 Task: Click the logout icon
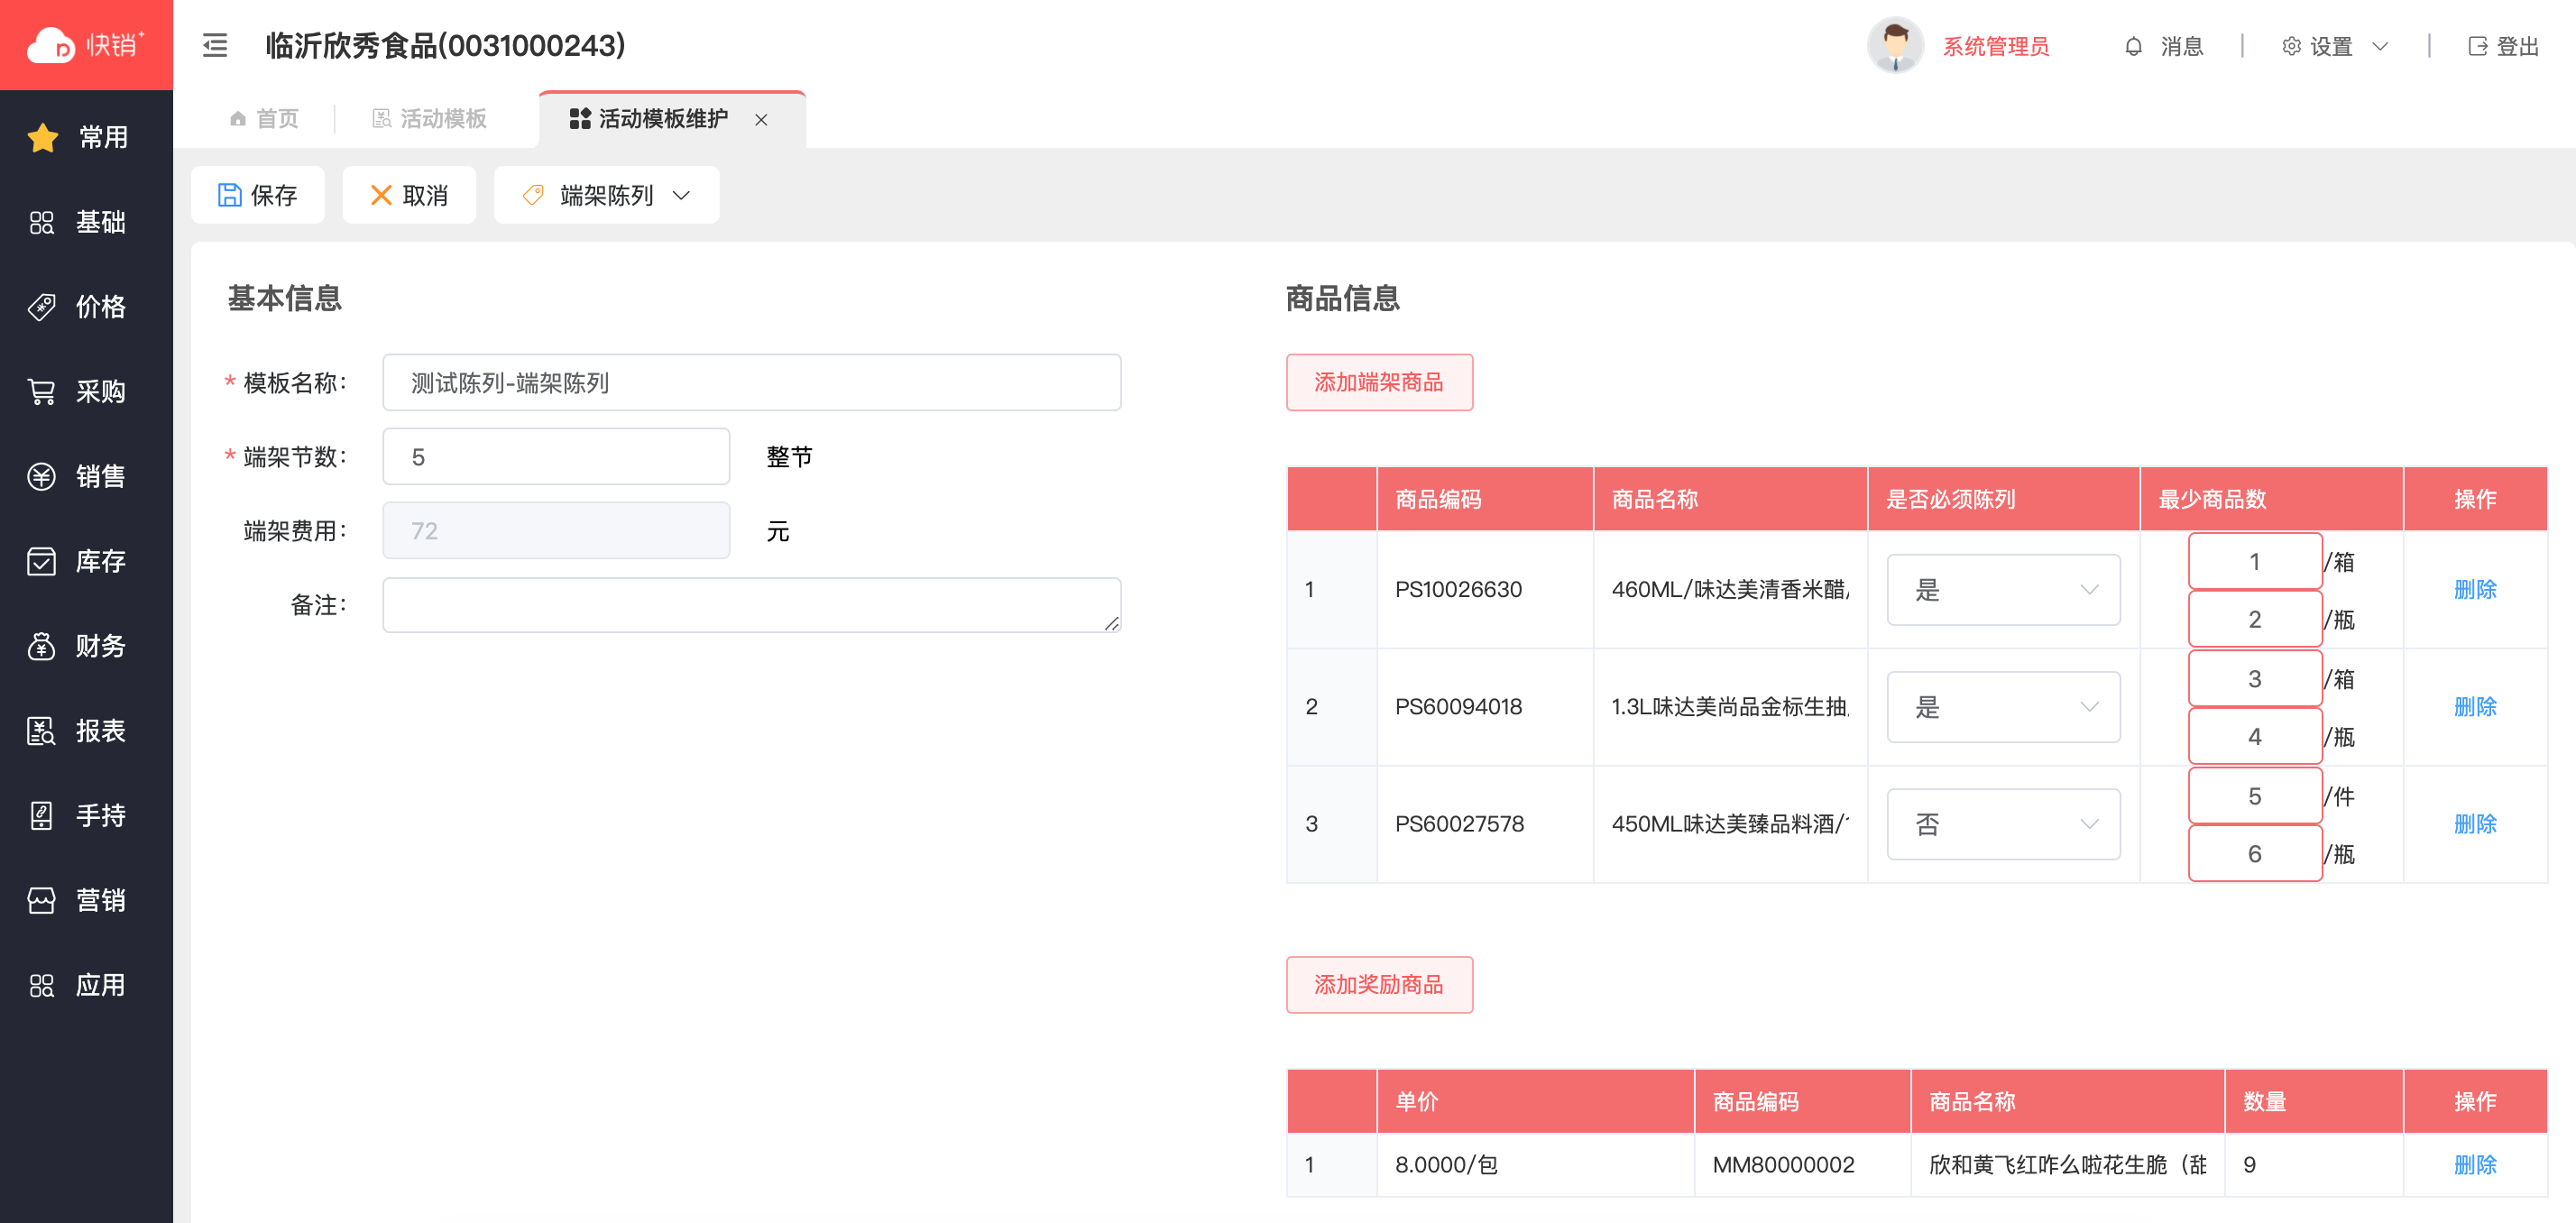(x=2477, y=47)
